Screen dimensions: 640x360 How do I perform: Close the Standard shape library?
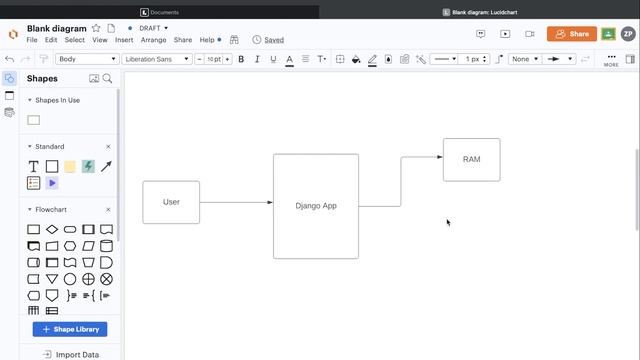point(108,147)
